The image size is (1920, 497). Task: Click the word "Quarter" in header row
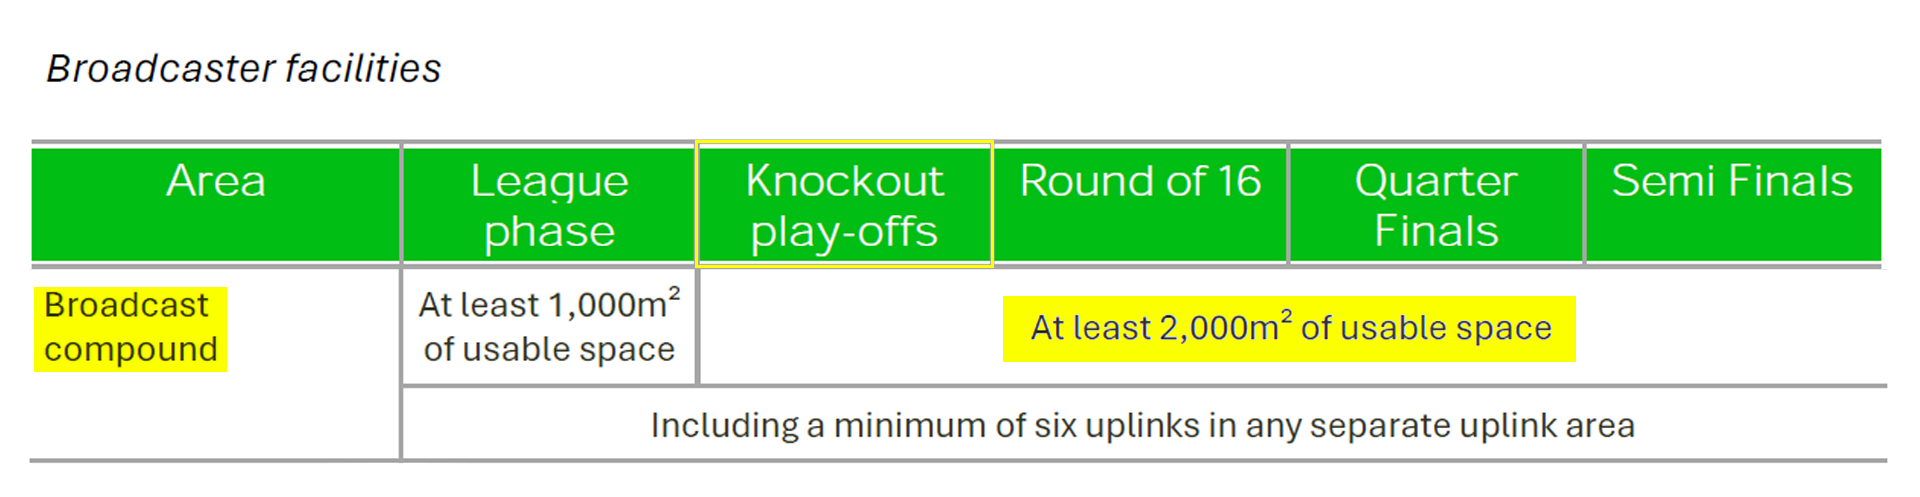(1436, 182)
